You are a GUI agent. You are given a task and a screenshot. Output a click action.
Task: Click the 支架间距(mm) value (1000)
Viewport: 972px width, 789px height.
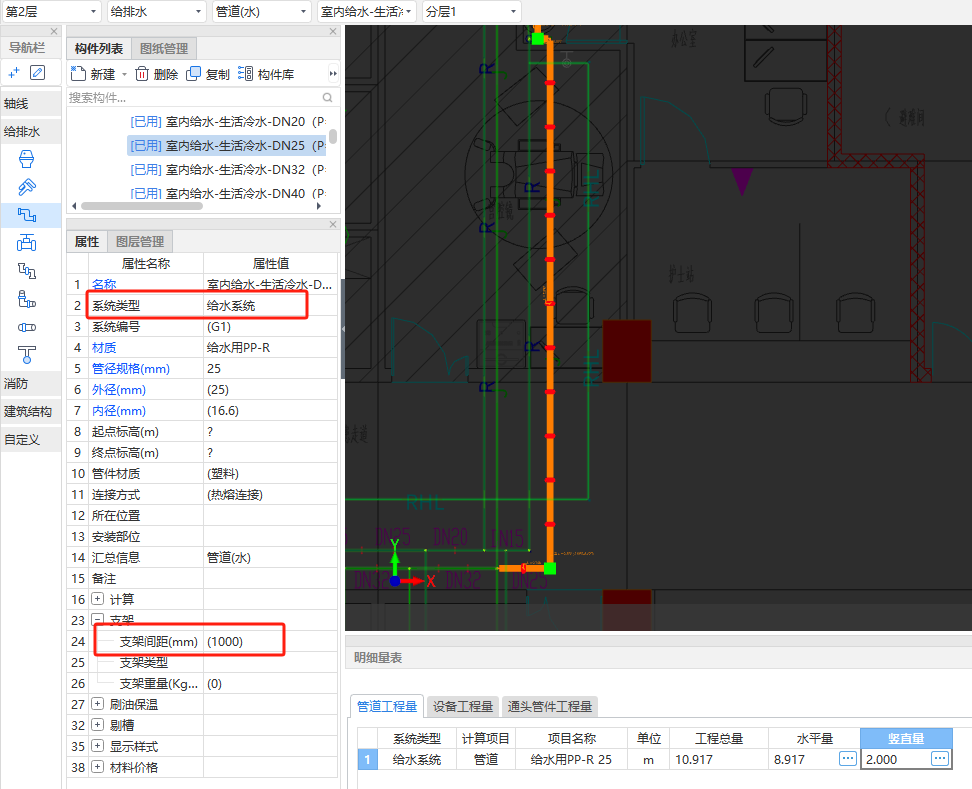tap(270, 641)
